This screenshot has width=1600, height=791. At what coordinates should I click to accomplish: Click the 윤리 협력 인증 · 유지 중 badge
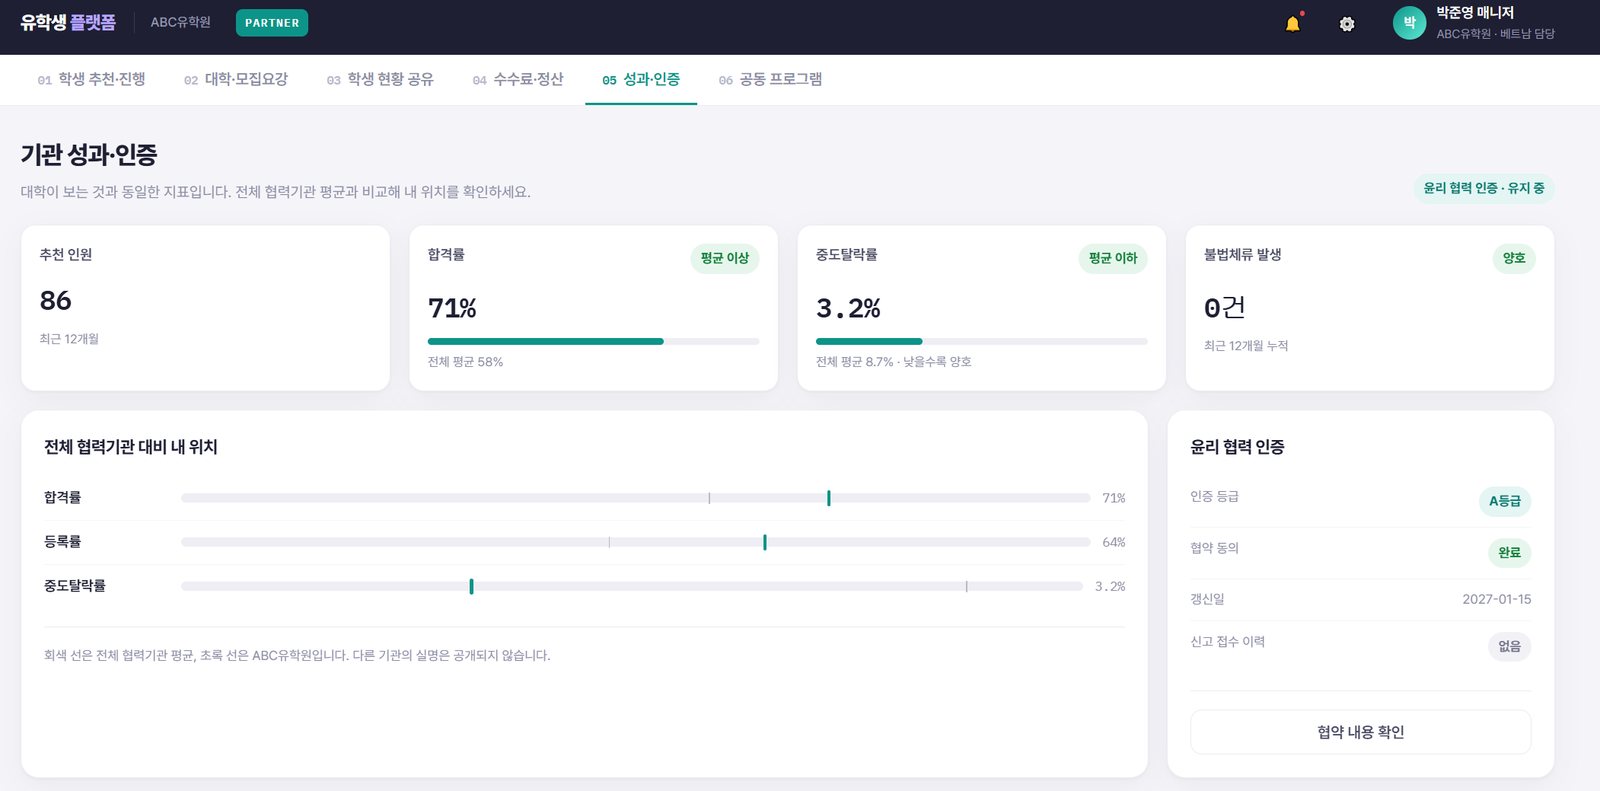[x=1484, y=188]
